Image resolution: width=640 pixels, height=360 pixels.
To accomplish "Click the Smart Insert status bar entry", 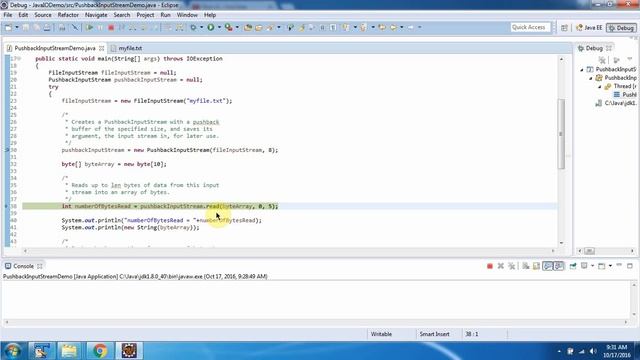I will pos(434,334).
